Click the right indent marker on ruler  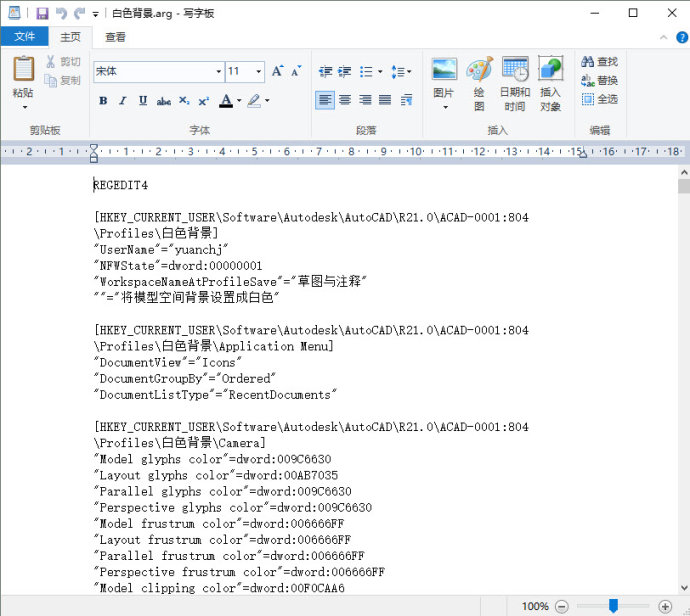point(583,154)
